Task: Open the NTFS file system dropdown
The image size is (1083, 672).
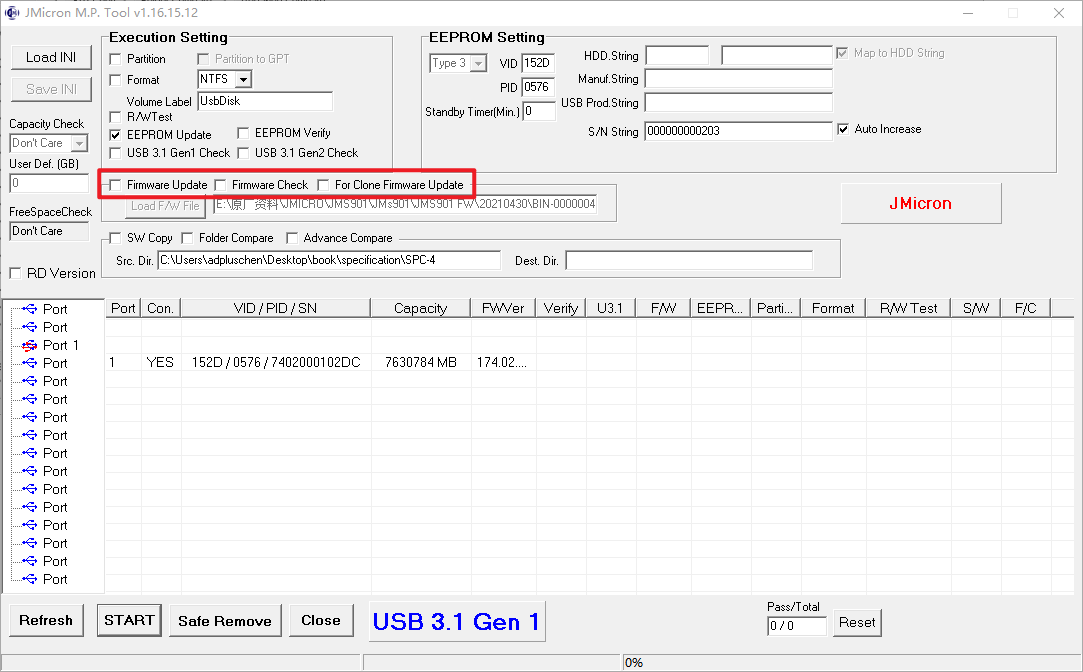Action: pyautogui.click(x=243, y=79)
